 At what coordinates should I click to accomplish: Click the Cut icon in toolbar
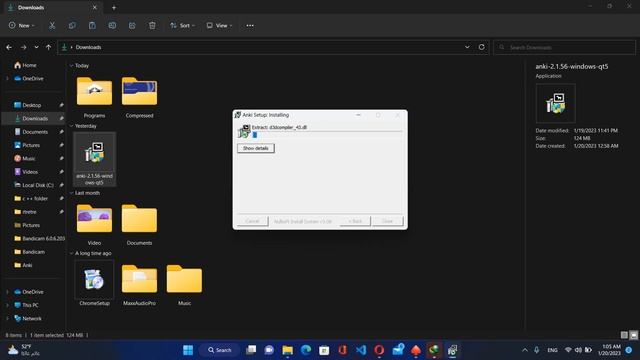[52, 25]
